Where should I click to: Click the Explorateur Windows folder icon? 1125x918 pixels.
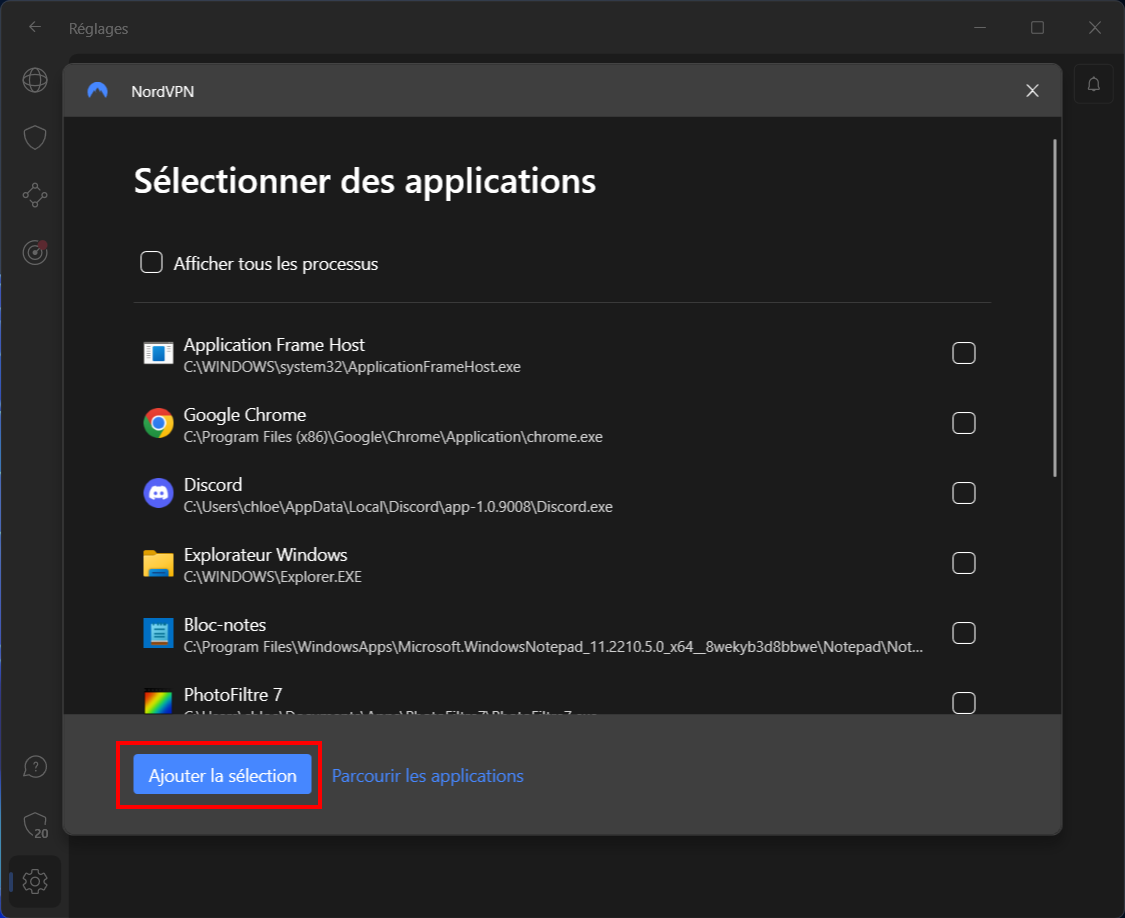(x=158, y=563)
